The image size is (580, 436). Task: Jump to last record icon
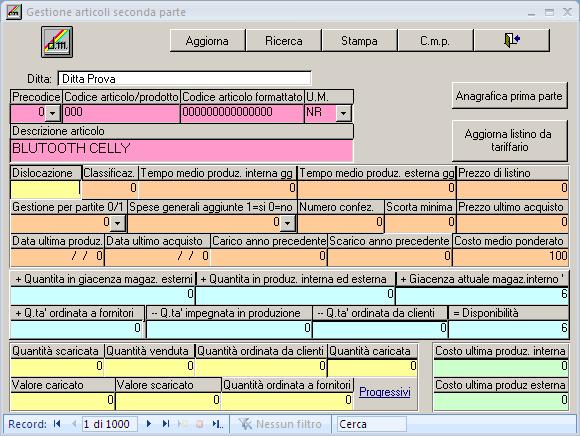[x=166, y=424]
